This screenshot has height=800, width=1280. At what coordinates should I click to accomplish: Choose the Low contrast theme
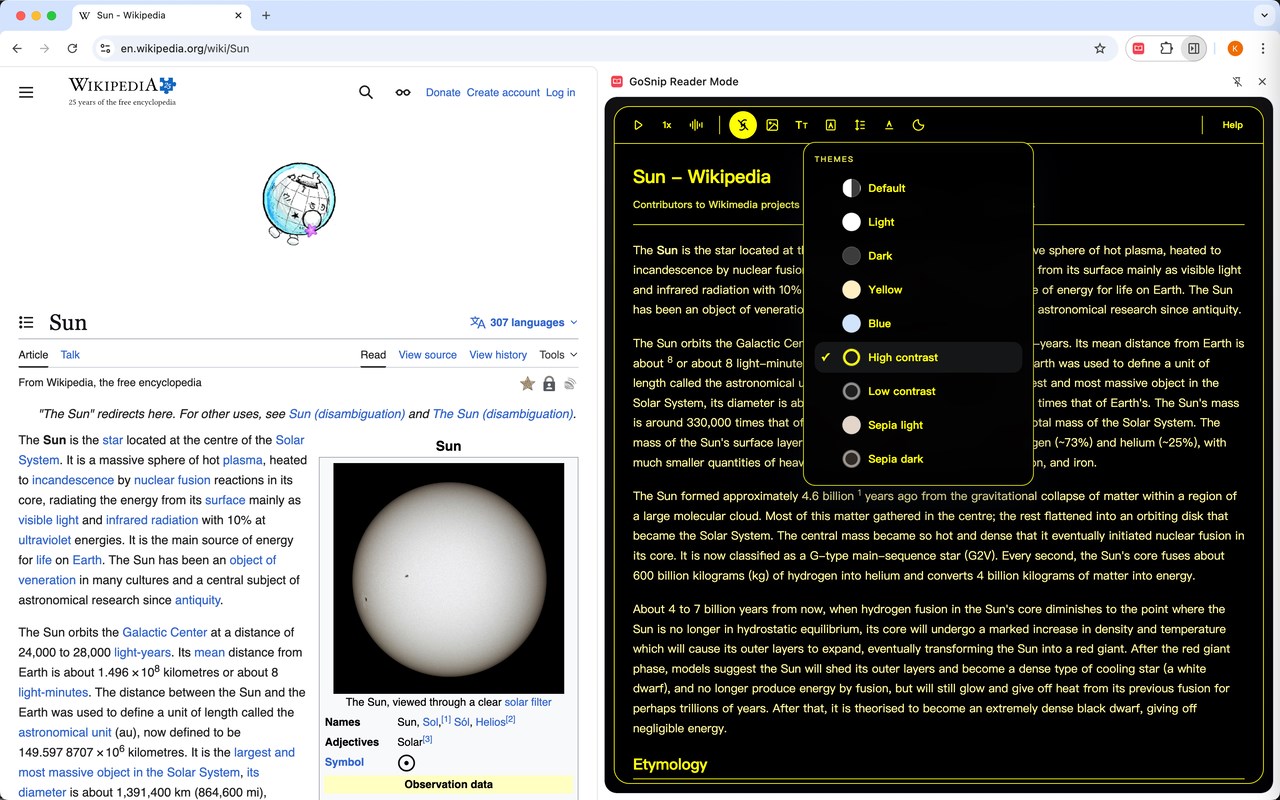918,391
